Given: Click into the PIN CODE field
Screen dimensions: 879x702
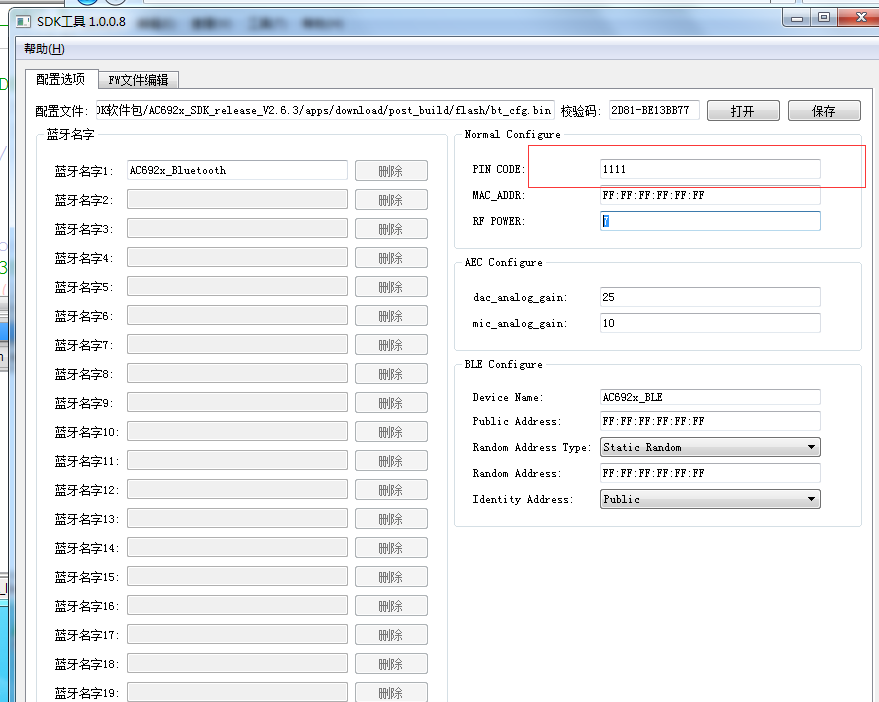Looking at the screenshot, I should click(710, 169).
